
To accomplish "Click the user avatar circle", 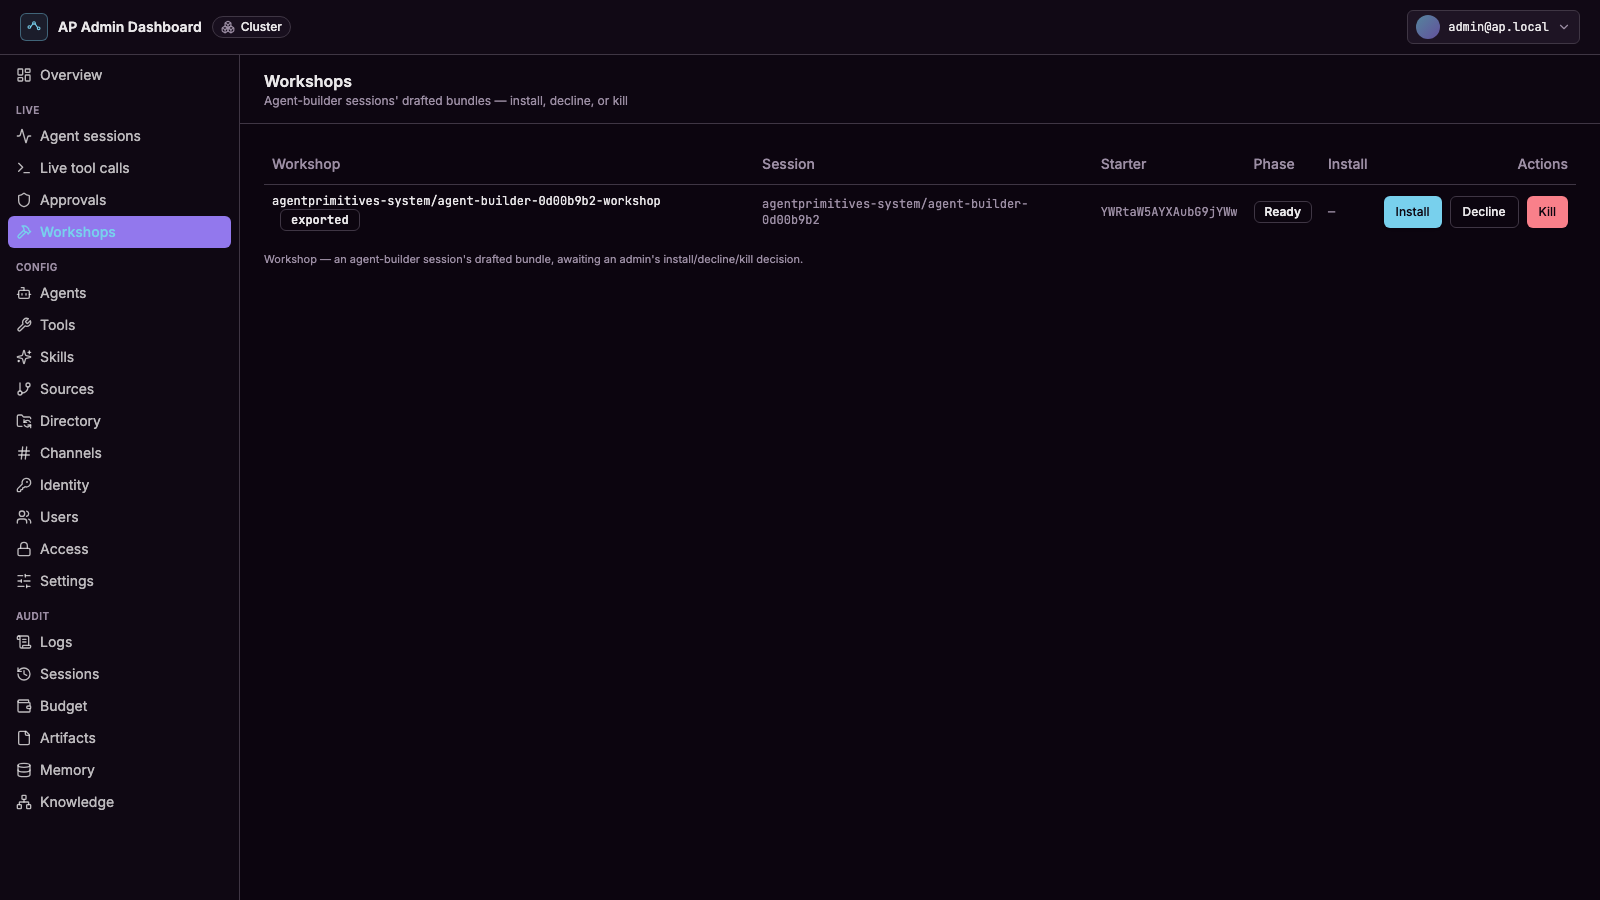I will coord(1428,27).
